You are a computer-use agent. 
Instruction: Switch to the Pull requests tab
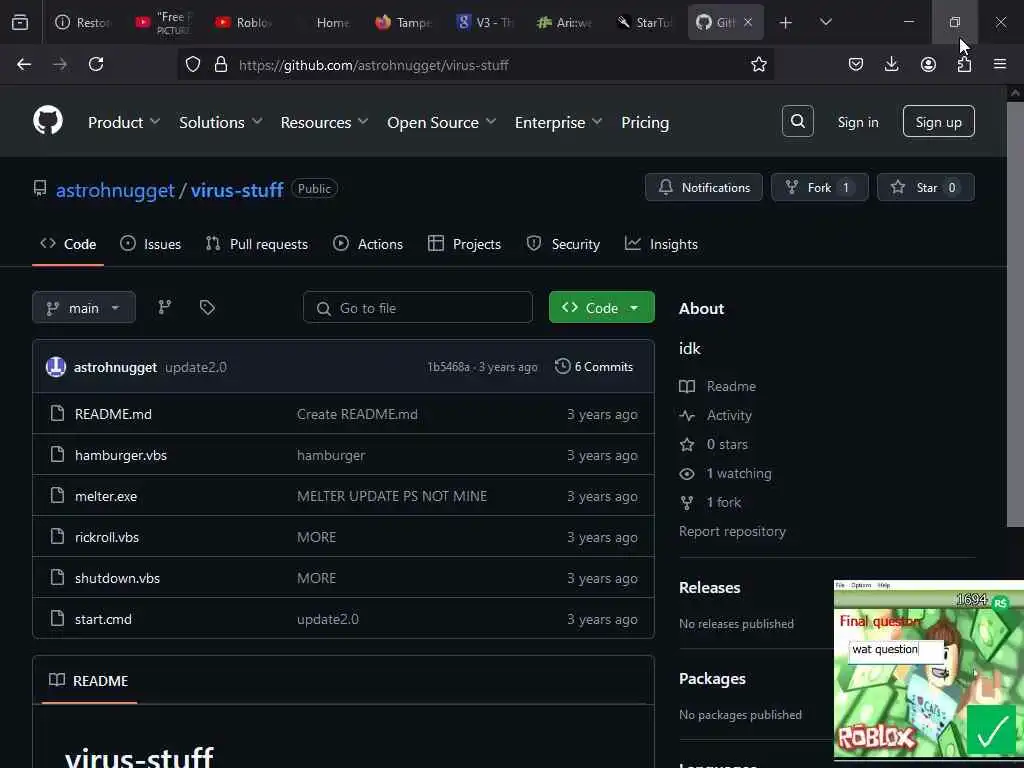[257, 244]
